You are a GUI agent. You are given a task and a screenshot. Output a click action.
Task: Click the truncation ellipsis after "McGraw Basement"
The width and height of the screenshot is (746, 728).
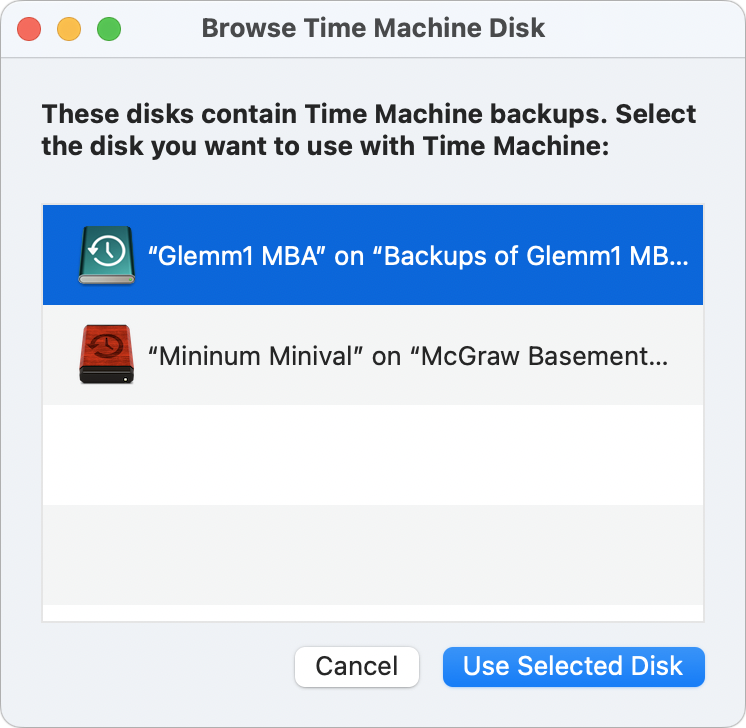[659, 362]
